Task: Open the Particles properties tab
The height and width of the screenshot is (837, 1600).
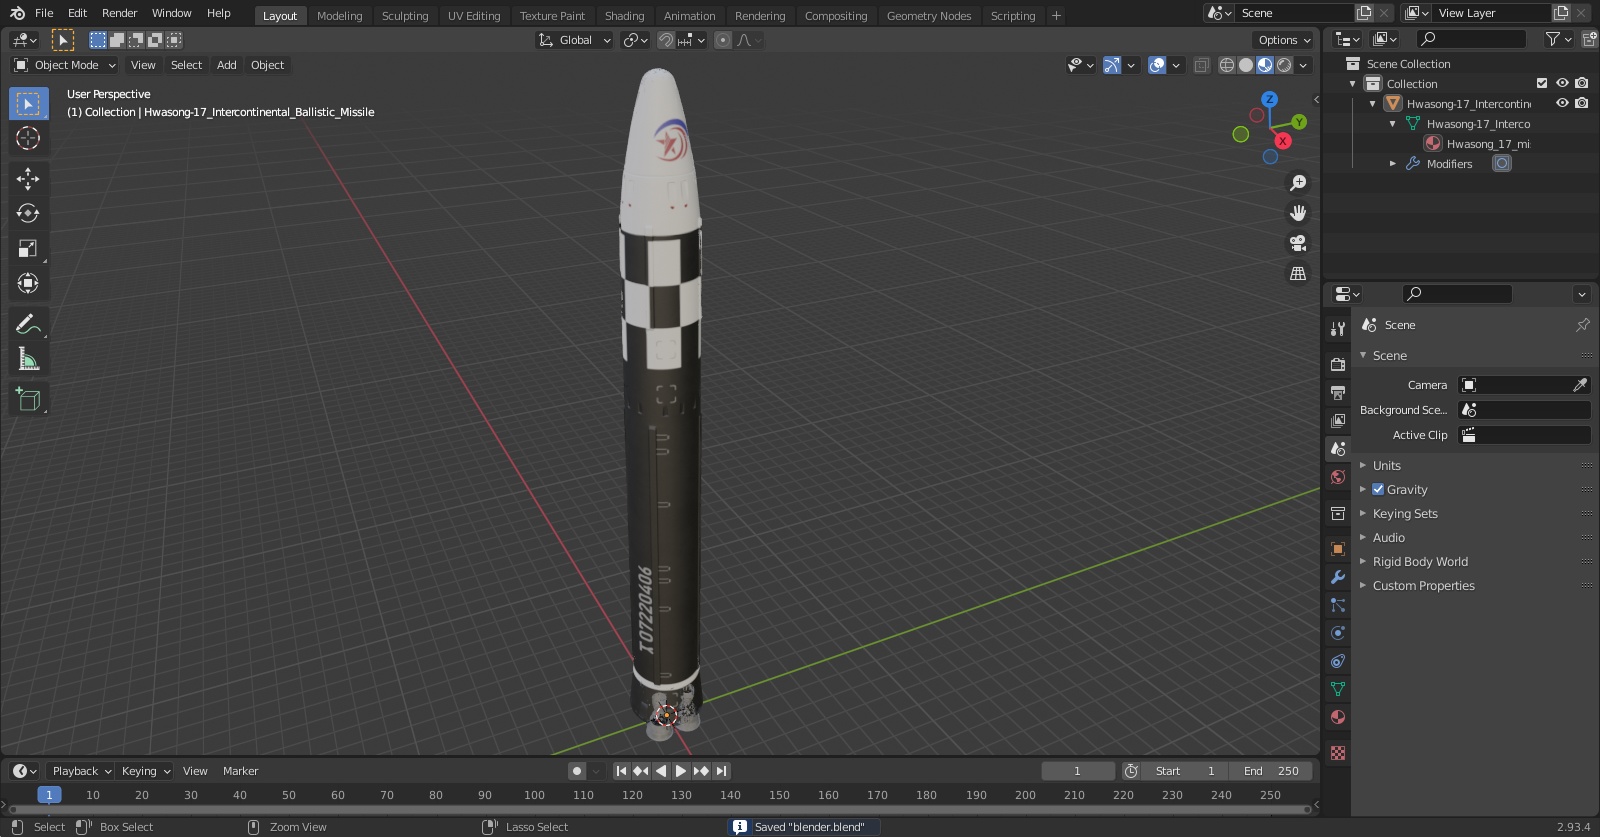Action: (1337, 605)
